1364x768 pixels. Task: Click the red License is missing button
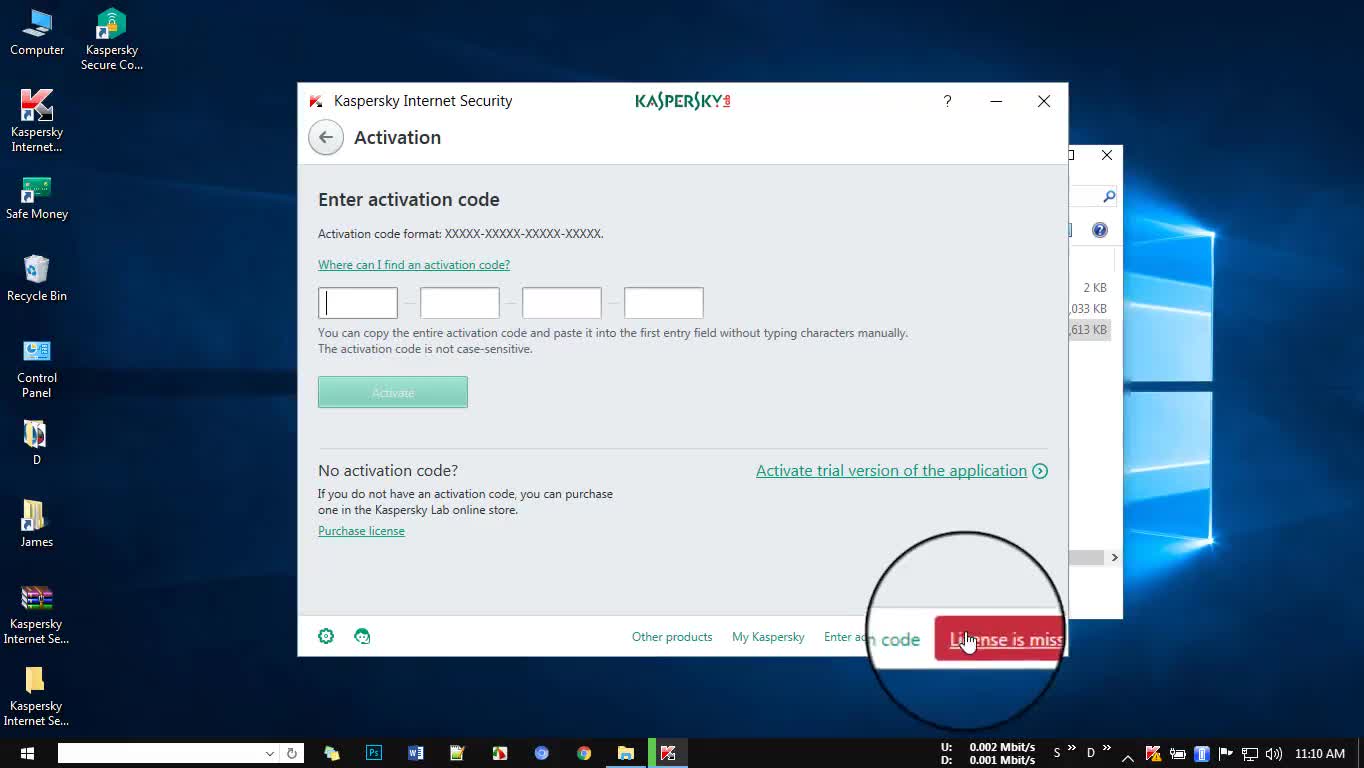click(1001, 639)
